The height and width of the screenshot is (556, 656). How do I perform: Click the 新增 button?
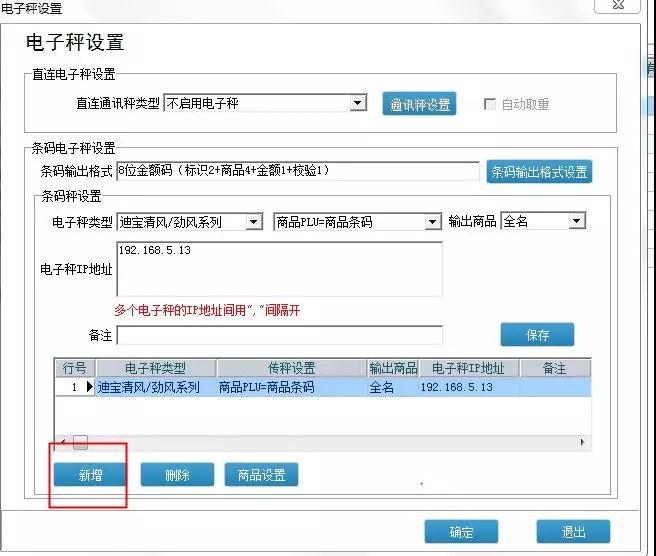[x=90, y=475]
